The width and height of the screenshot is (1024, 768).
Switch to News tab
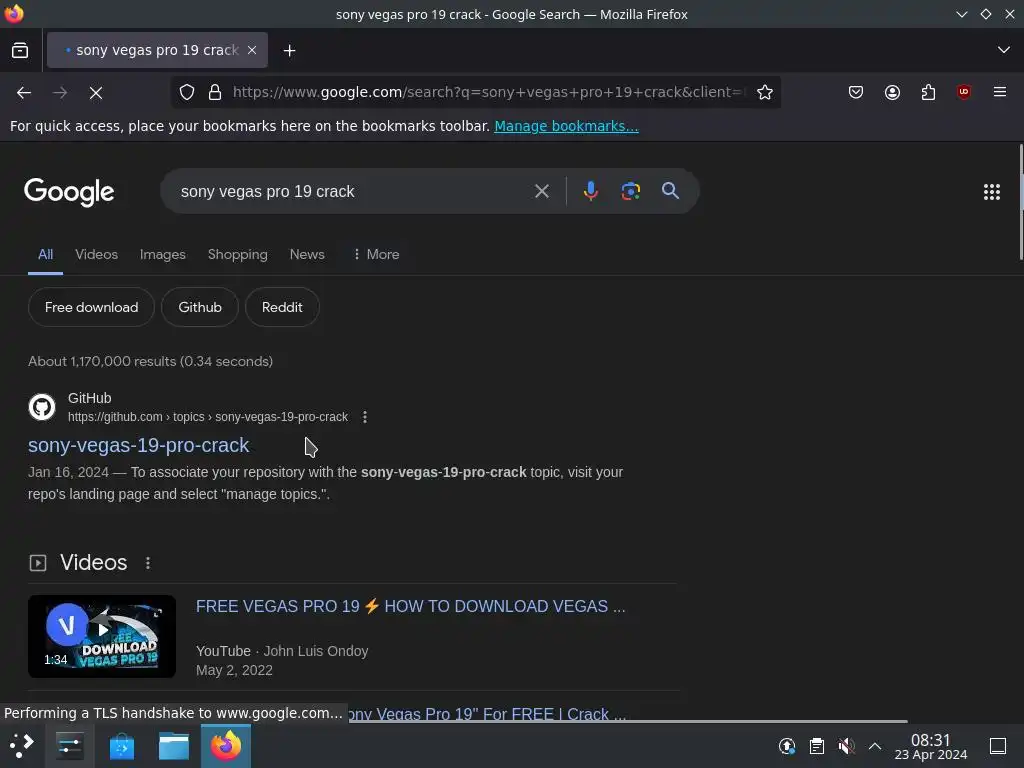pyautogui.click(x=307, y=255)
